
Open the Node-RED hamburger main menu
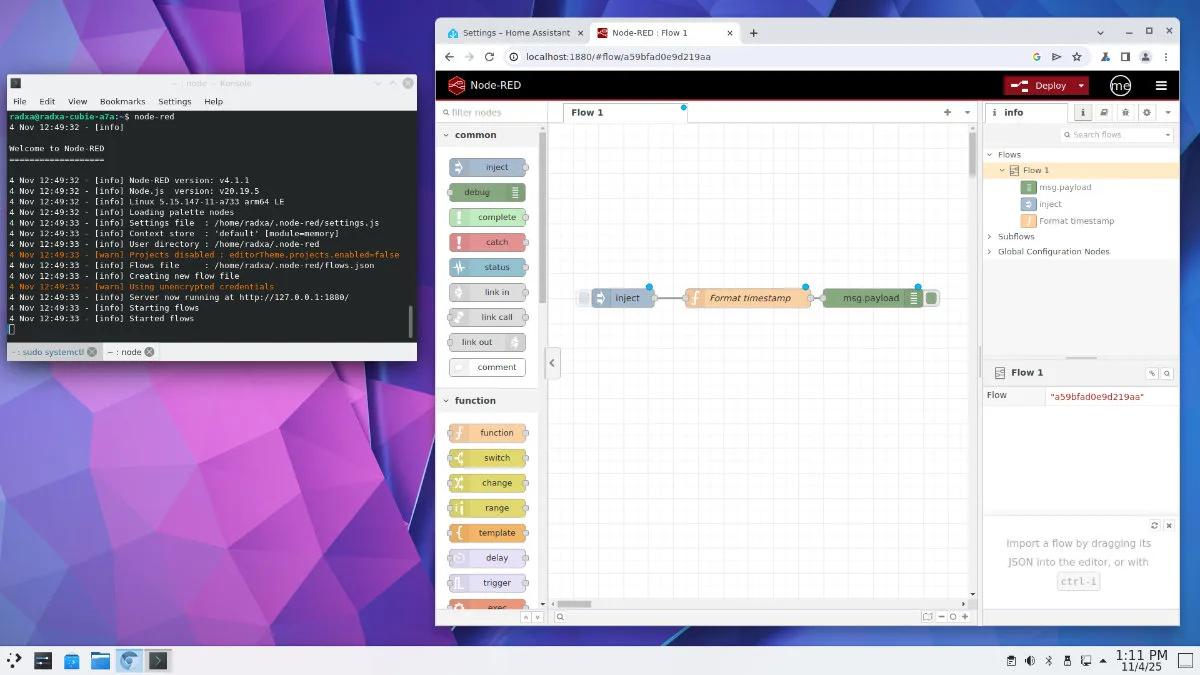[1161, 86]
